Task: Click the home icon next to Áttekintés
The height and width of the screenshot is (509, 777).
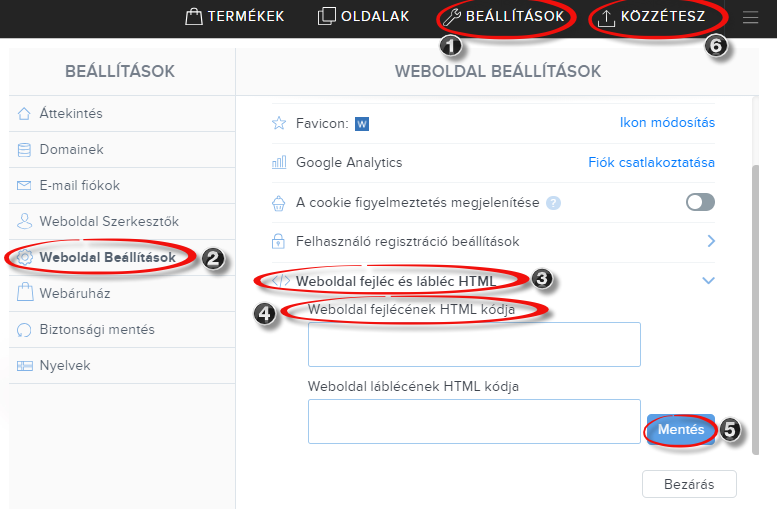Action: point(24,113)
